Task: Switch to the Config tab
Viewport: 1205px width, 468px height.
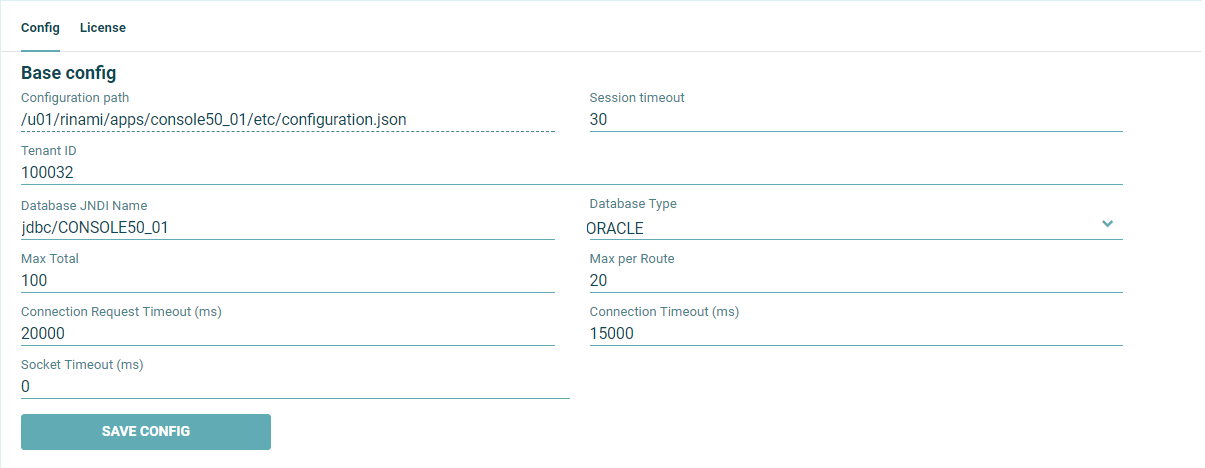Action: [x=40, y=28]
